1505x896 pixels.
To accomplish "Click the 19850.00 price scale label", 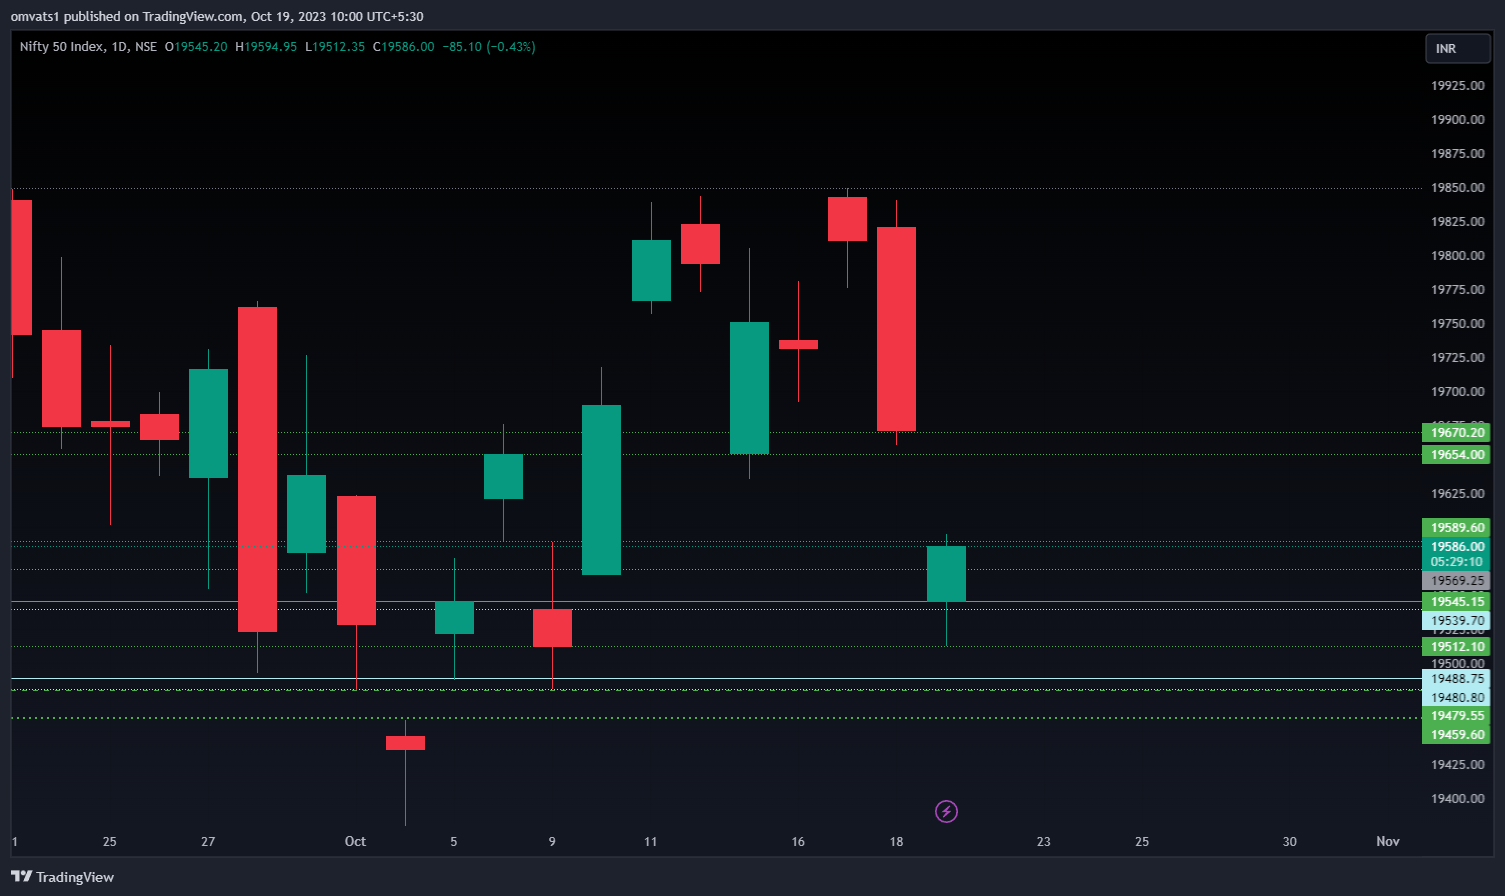I will tap(1457, 188).
